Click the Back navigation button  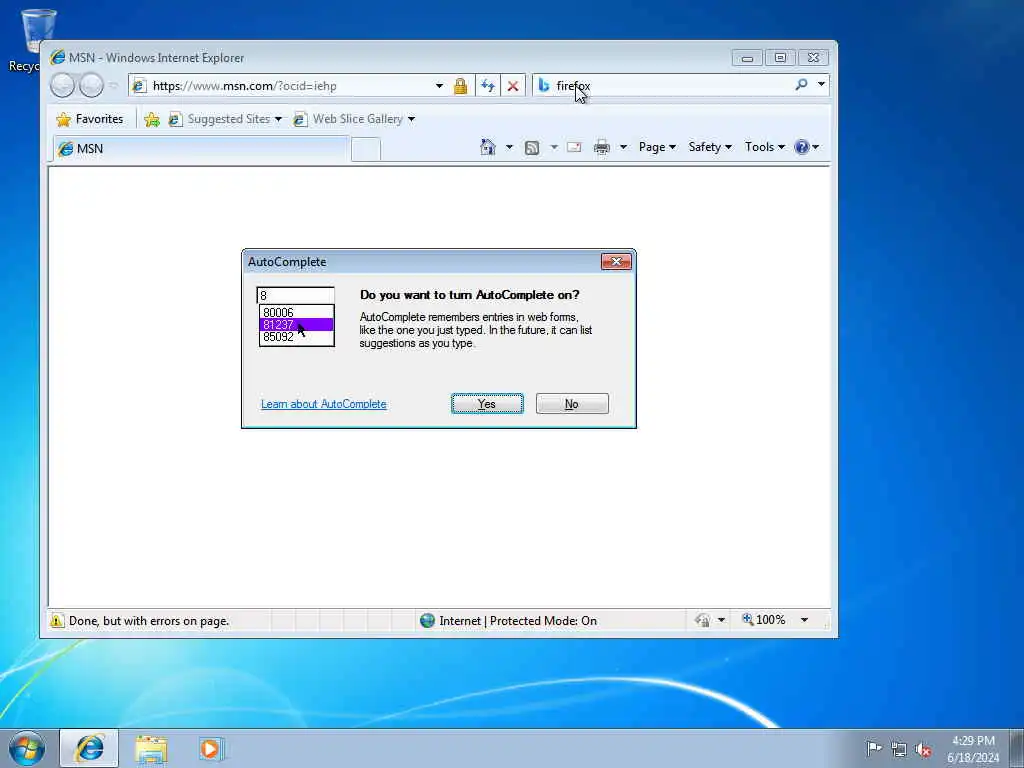pos(63,86)
